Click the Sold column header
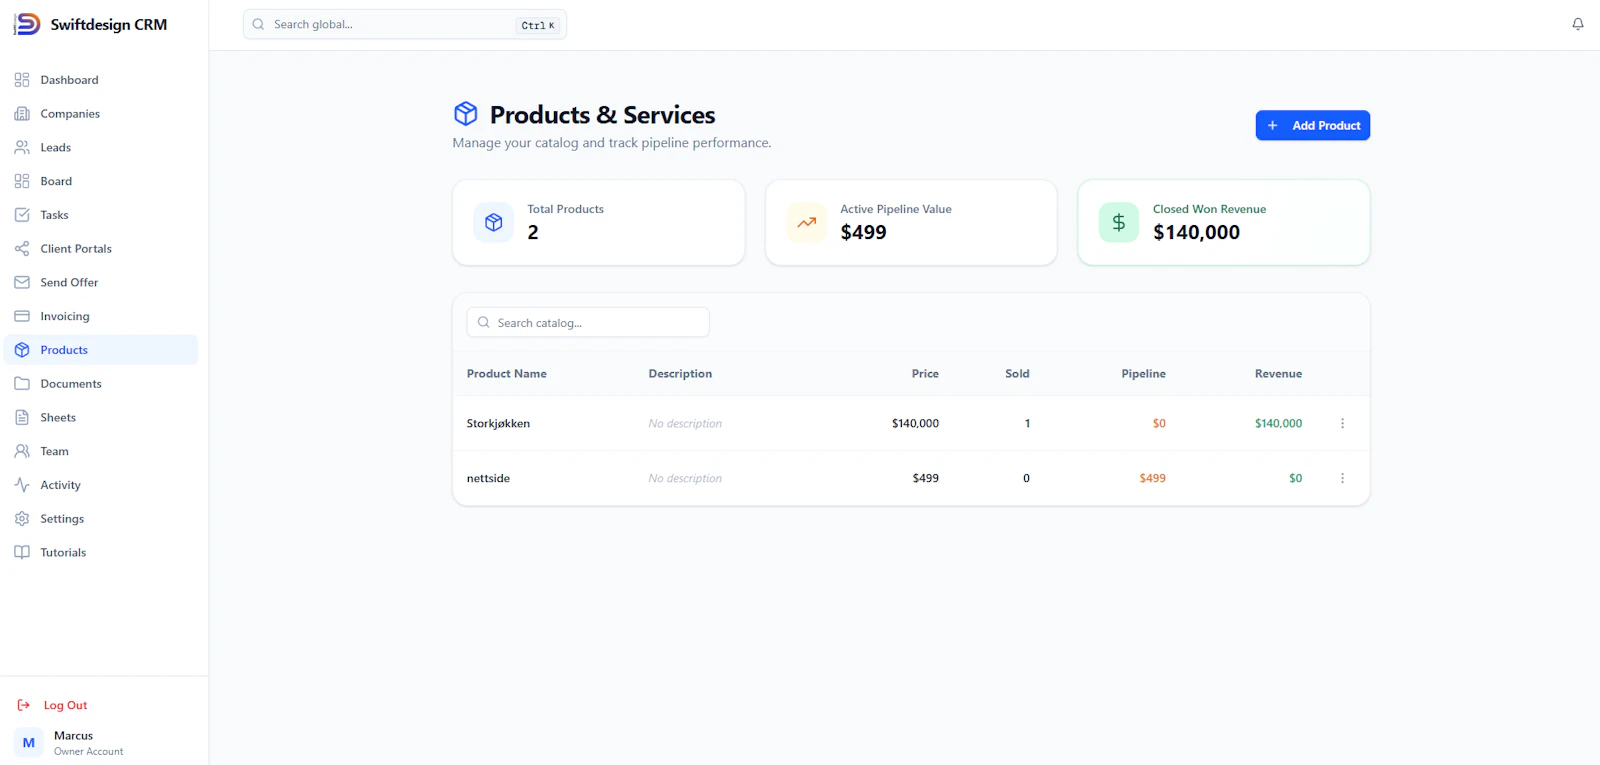 click(1017, 374)
